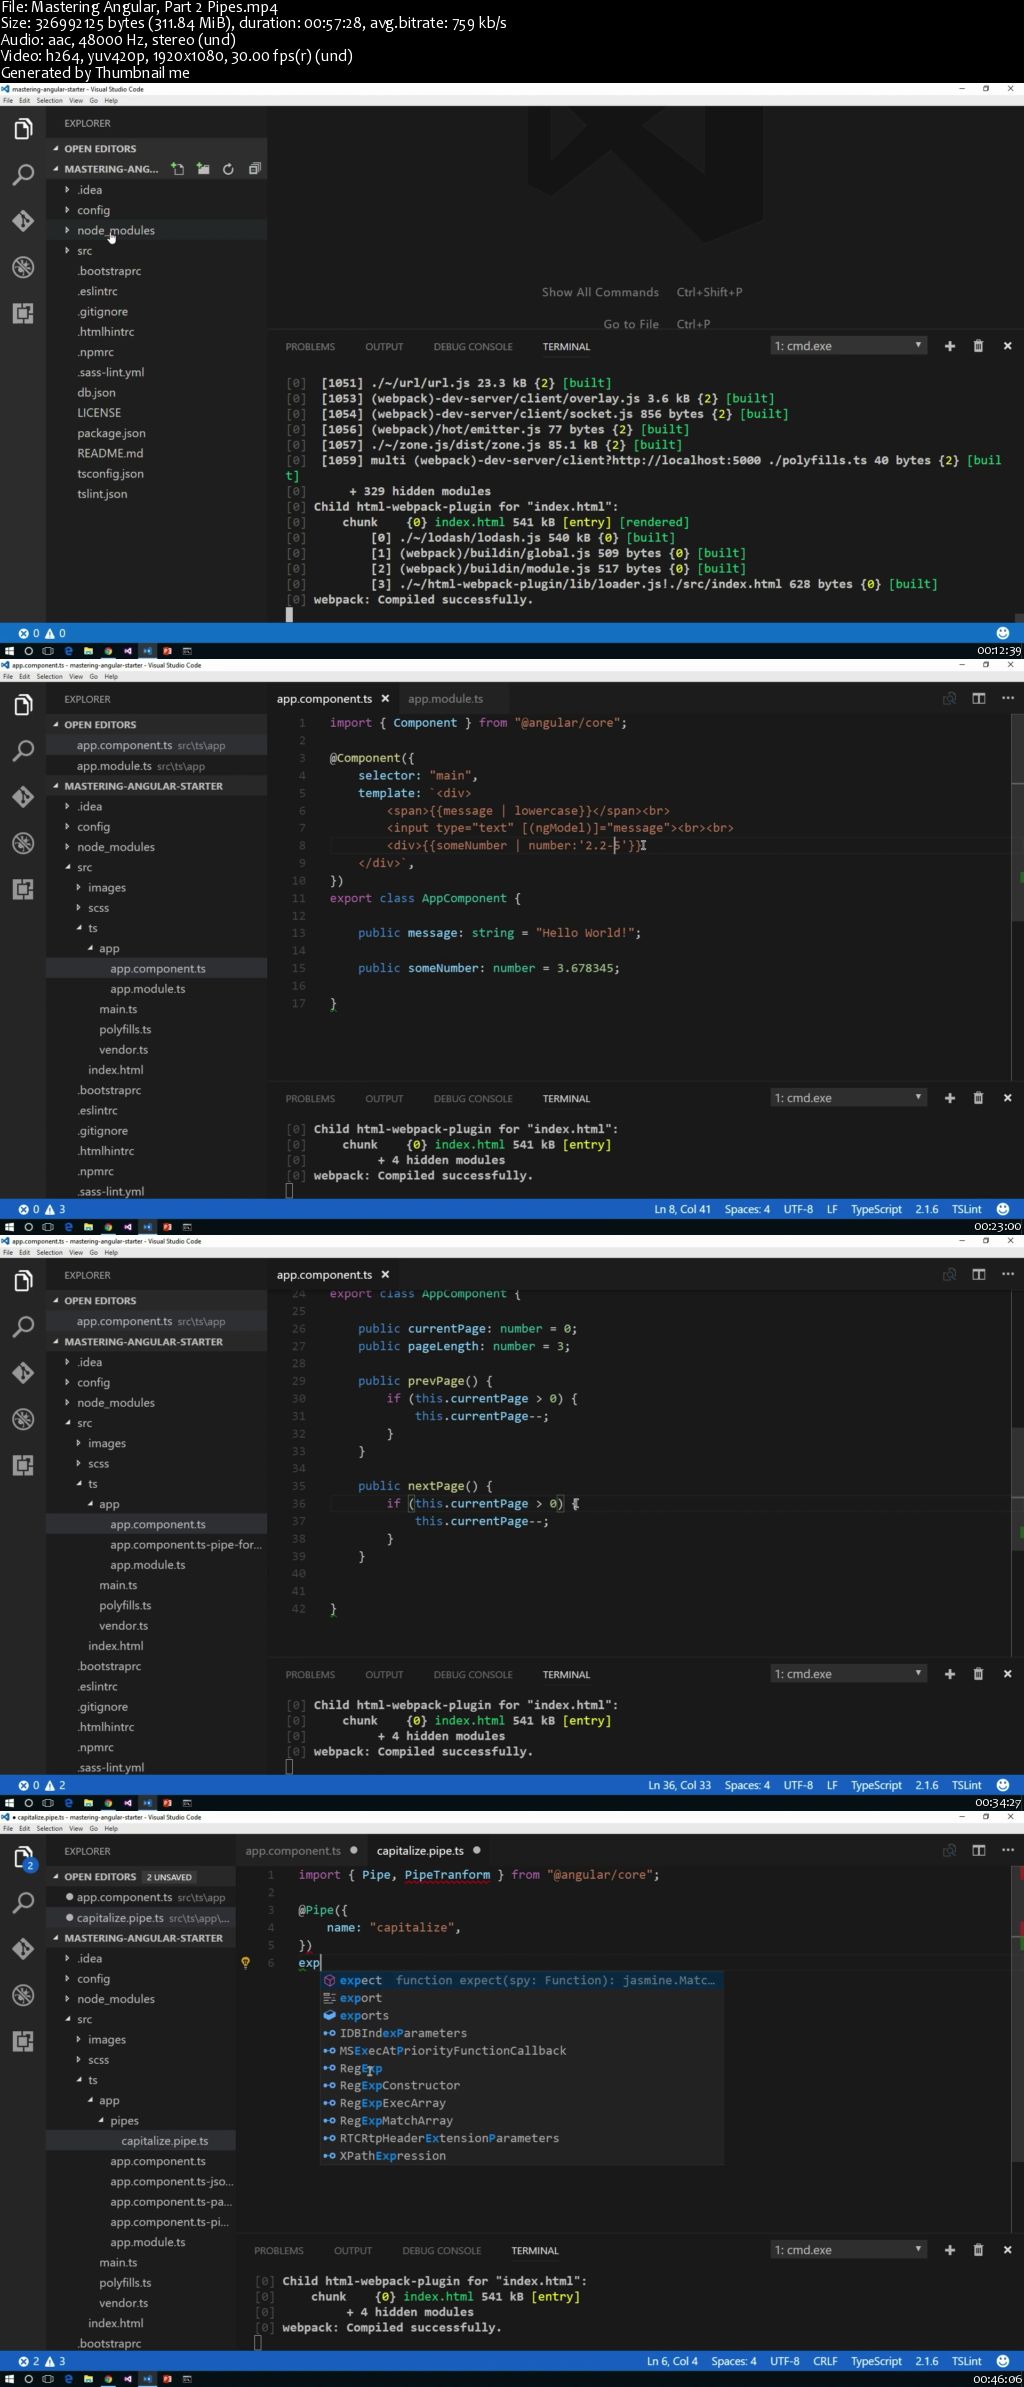Open editor More Actions ellipsis in the 00:23:00 frame
The image size is (1024, 2387).
[x=1007, y=698]
